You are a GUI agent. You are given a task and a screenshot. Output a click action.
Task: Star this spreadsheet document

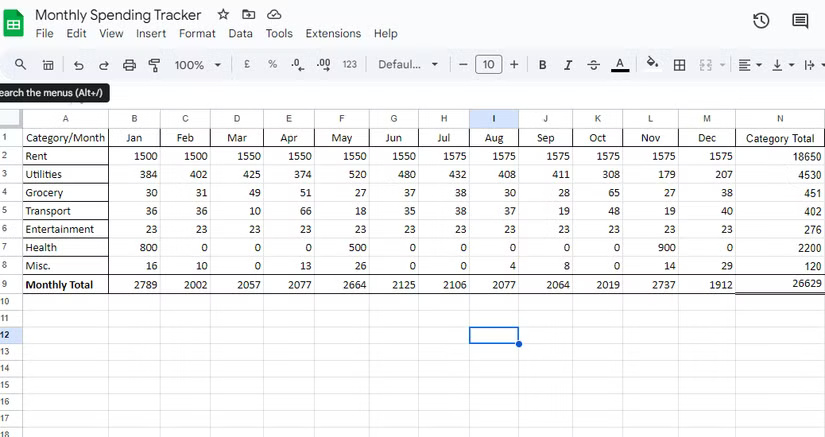click(x=223, y=15)
